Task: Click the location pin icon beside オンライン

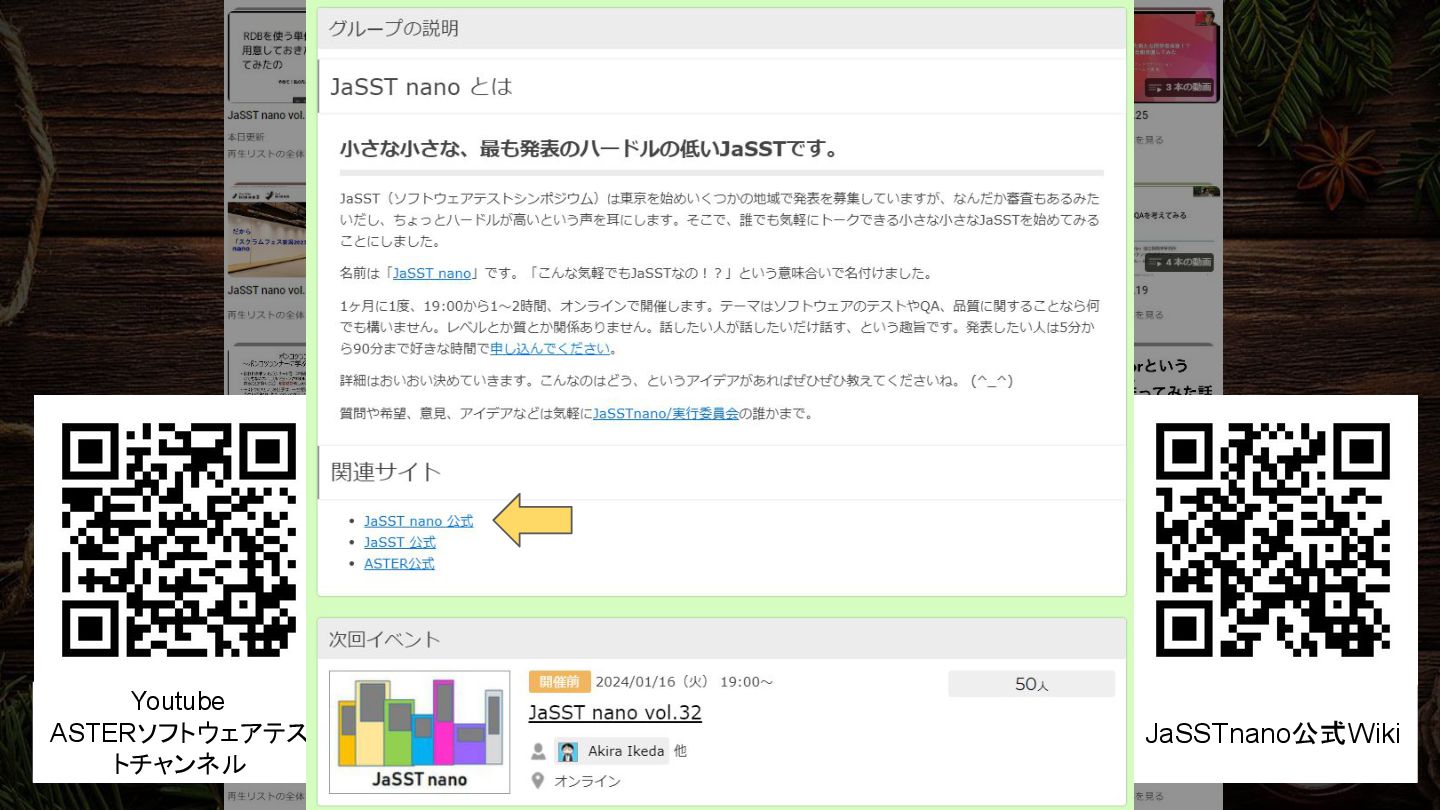Action: (x=538, y=780)
